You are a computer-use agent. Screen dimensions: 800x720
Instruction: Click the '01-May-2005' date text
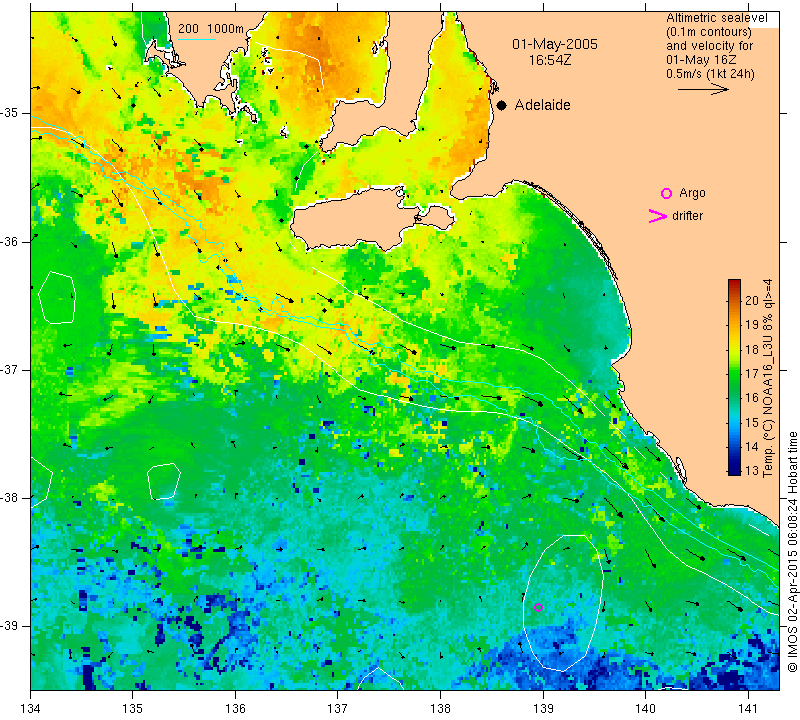tap(555, 44)
